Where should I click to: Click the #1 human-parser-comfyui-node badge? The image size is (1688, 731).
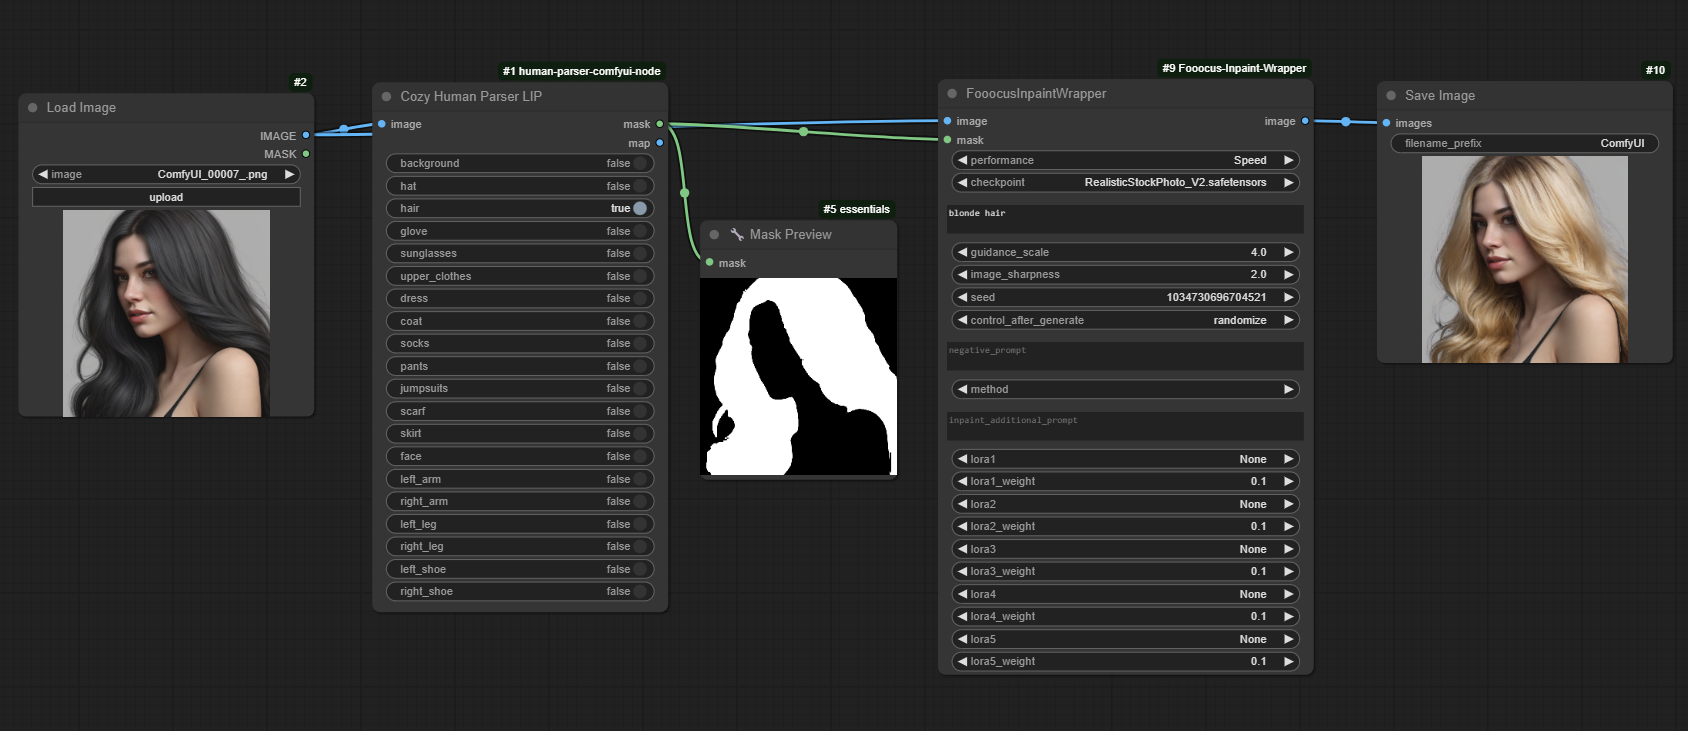582,71
